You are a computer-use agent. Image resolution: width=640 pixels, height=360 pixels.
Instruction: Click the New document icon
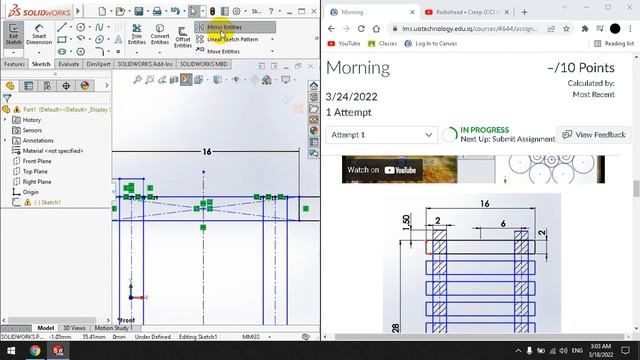pyautogui.click(x=102, y=11)
